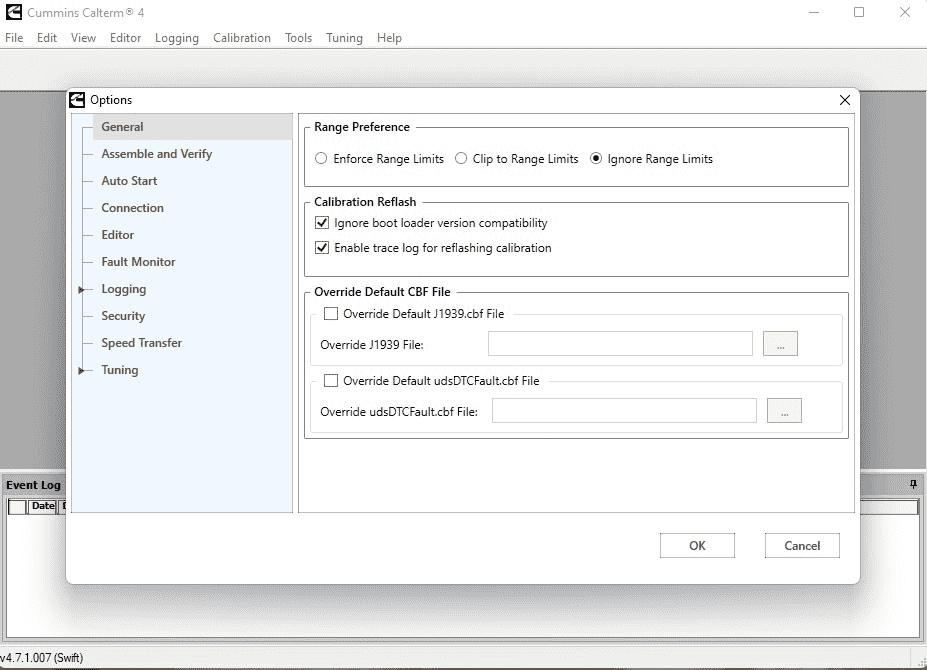Toggle Enable trace log for reflashing
Image resolution: width=927 pixels, height=670 pixels.
pos(322,248)
